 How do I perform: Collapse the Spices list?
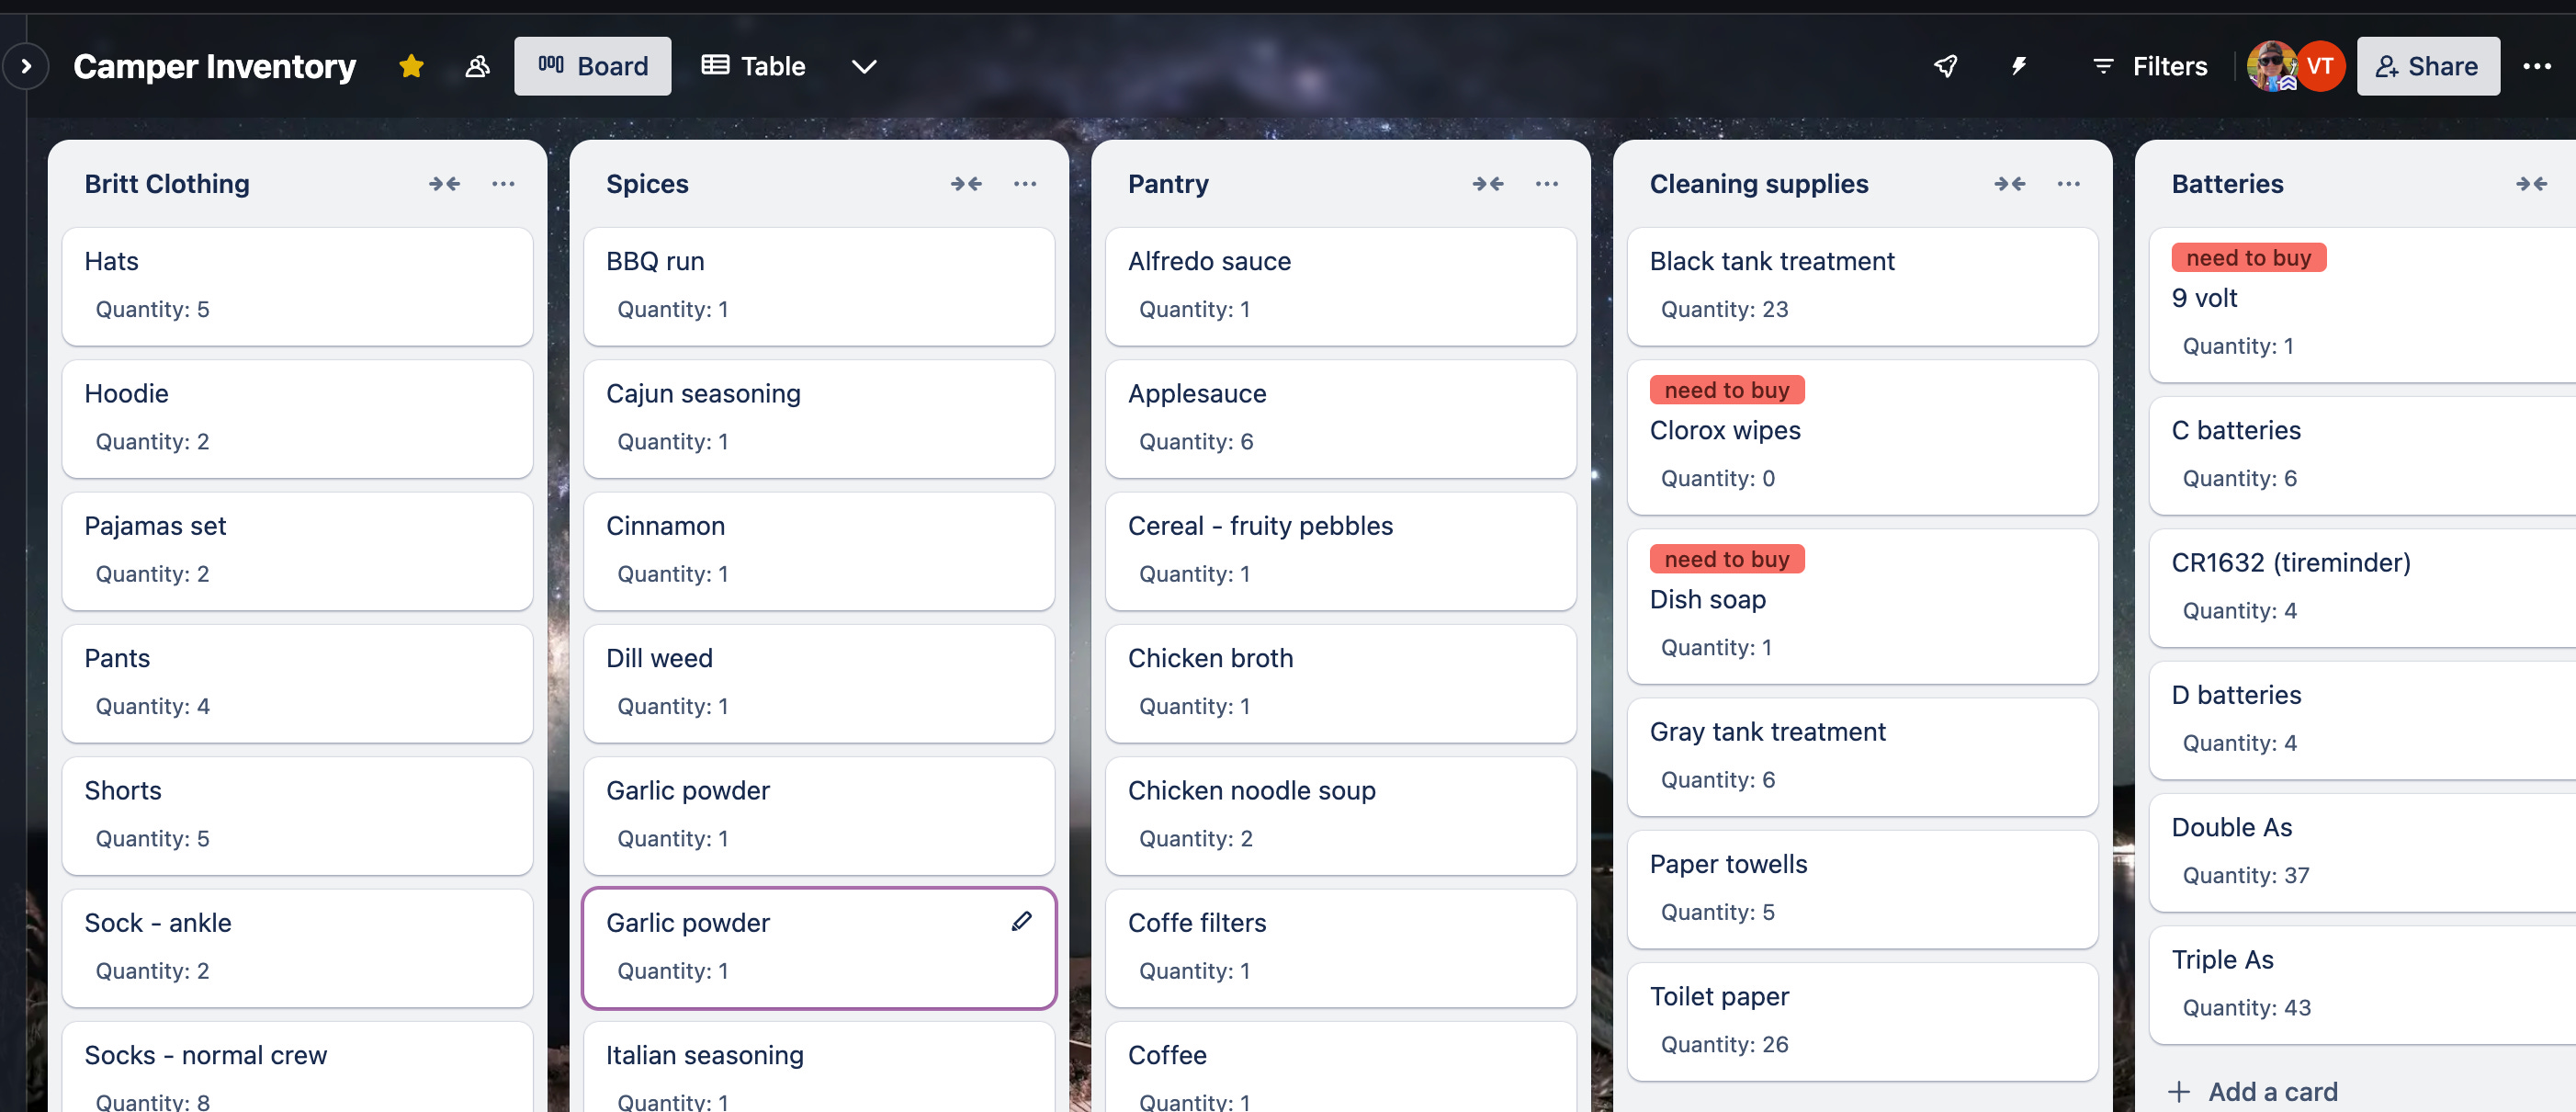967,184
